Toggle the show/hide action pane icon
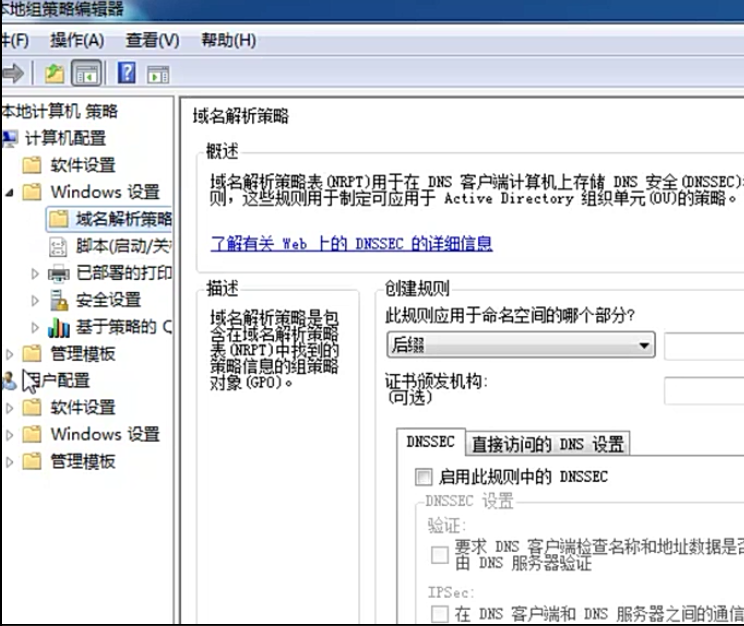Viewport: 744px width, 626px height. [x=158, y=75]
